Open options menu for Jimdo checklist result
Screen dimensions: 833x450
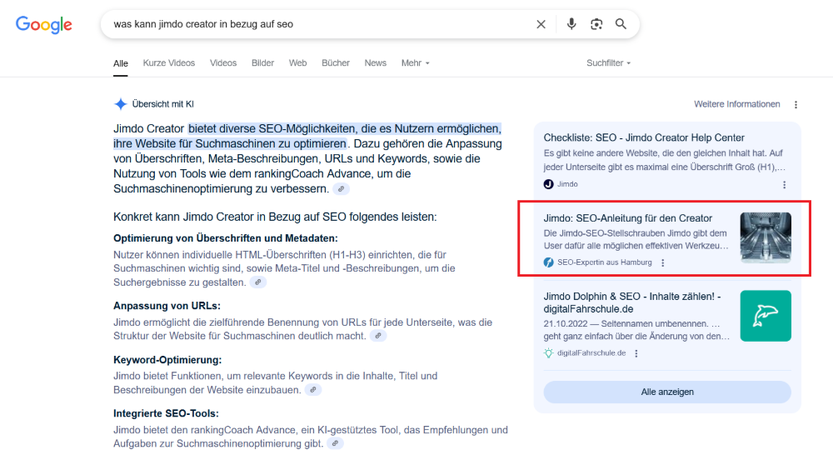click(784, 185)
